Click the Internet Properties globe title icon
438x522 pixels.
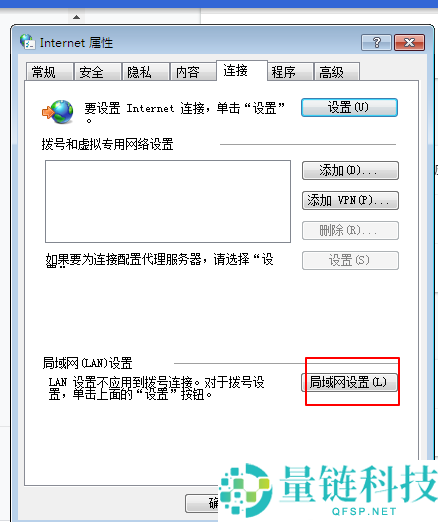click(x=27, y=42)
